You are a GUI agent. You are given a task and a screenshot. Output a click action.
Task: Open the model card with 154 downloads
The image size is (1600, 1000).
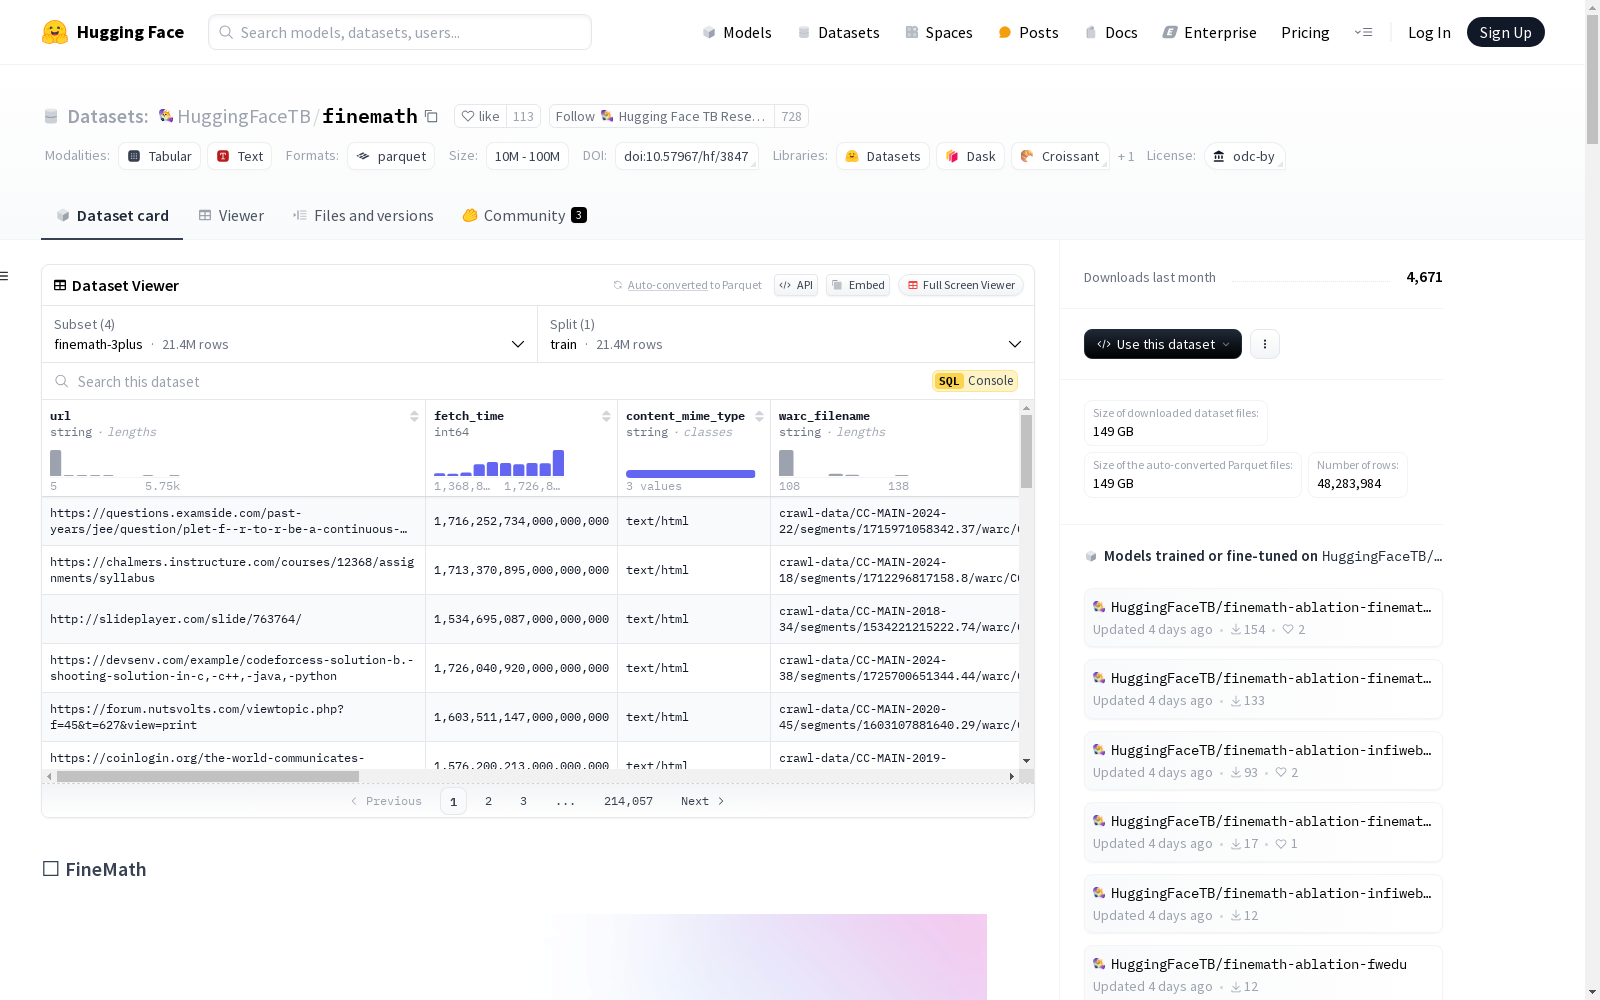click(1263, 618)
